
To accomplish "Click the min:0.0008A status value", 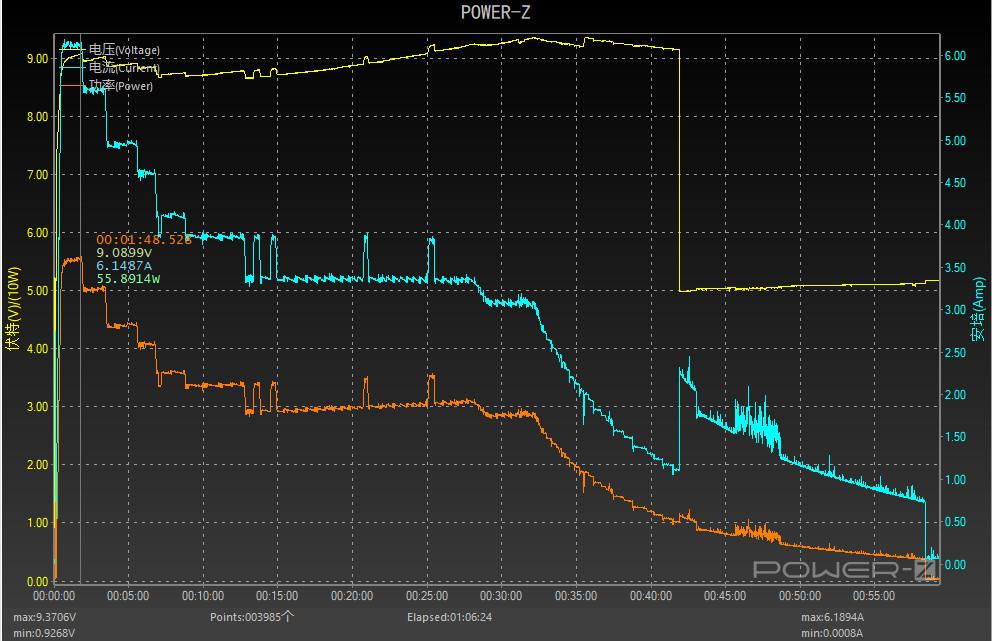I will click(x=832, y=633).
